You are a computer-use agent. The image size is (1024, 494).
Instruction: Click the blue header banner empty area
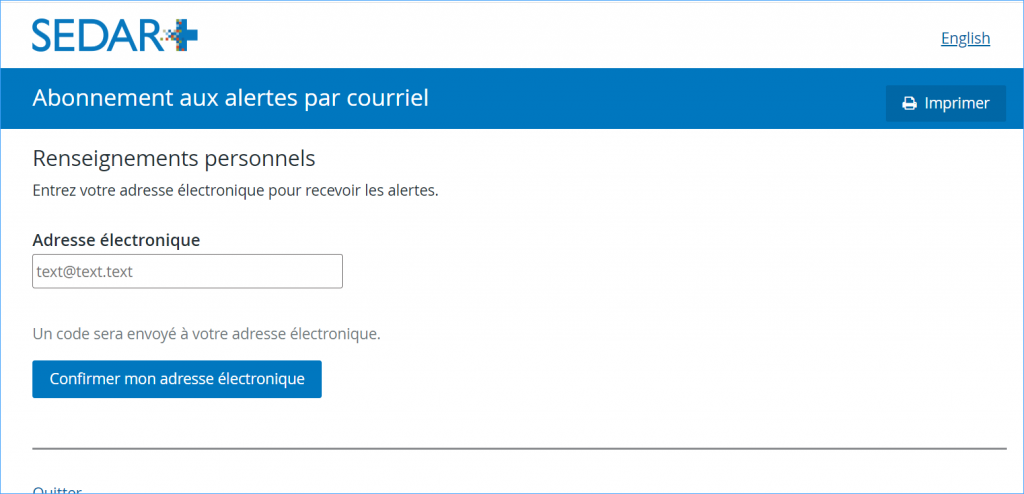(653, 98)
